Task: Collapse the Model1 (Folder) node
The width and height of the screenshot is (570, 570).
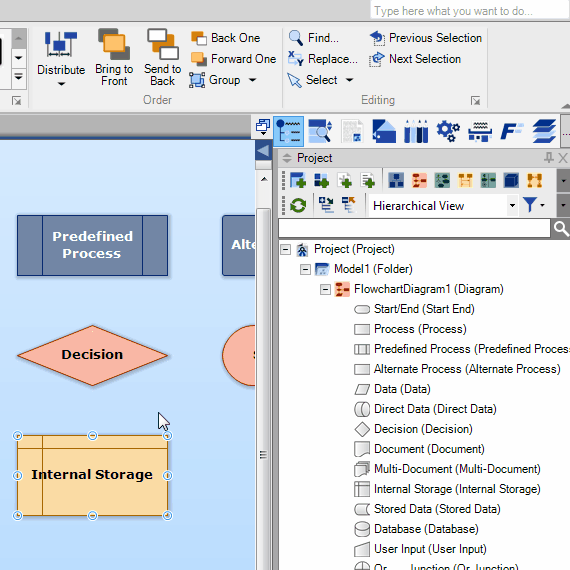Action: [305, 269]
